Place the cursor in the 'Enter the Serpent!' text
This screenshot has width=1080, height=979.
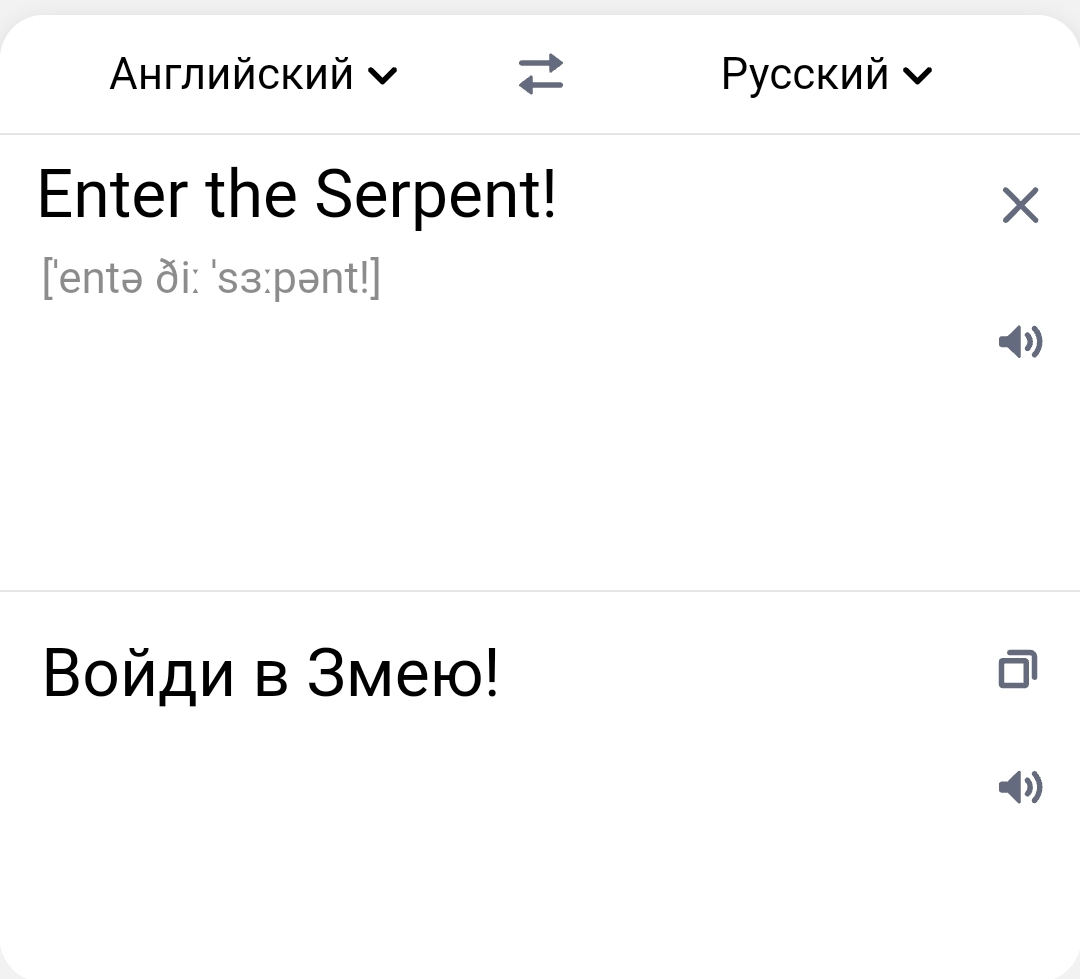click(x=296, y=196)
